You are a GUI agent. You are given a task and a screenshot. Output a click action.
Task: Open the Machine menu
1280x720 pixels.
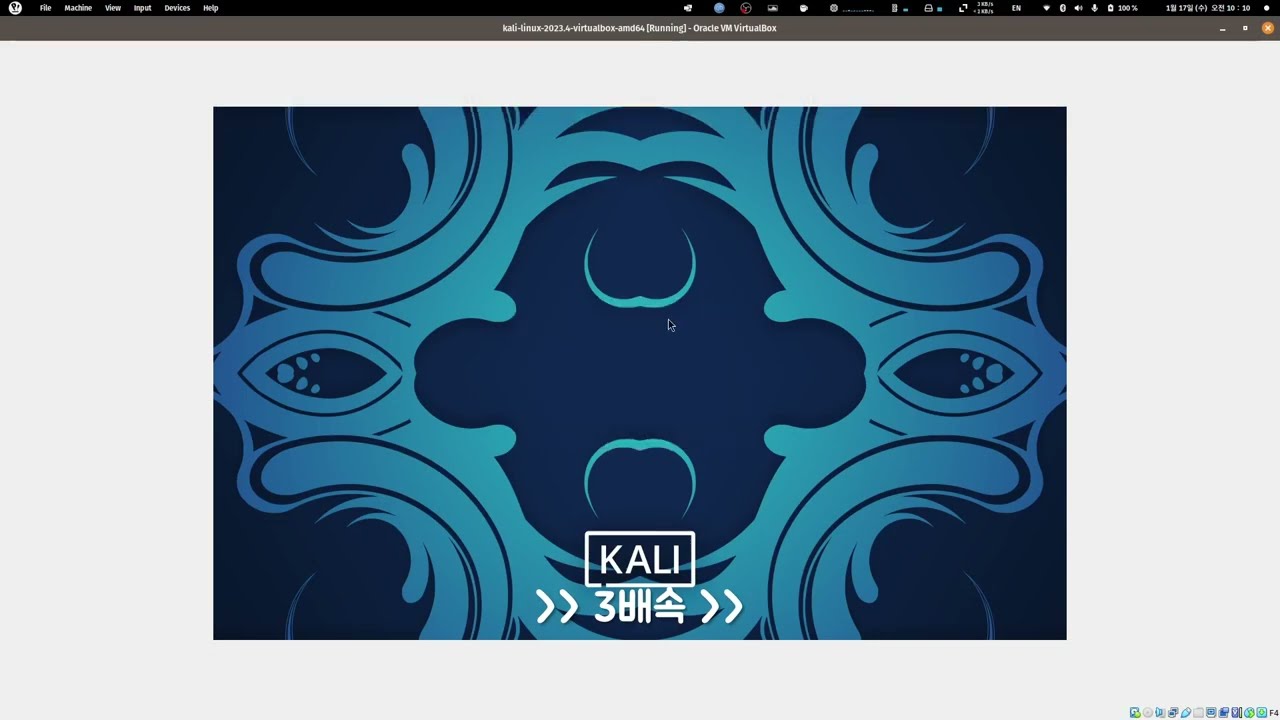(78, 8)
